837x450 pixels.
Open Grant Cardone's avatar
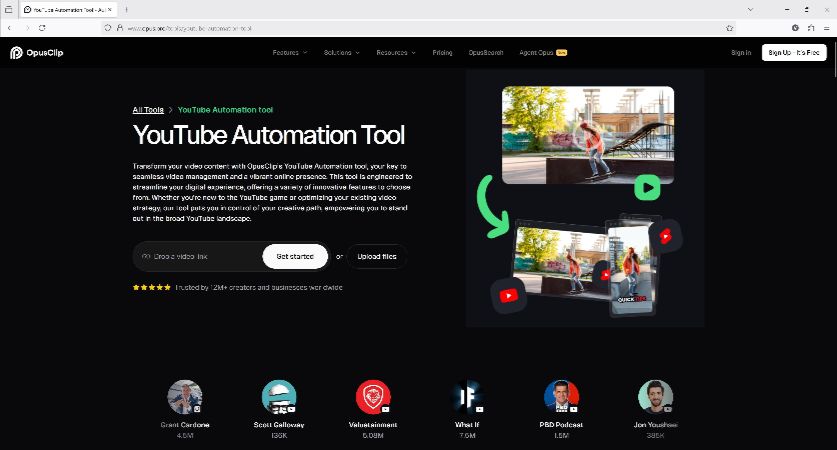[x=185, y=397]
